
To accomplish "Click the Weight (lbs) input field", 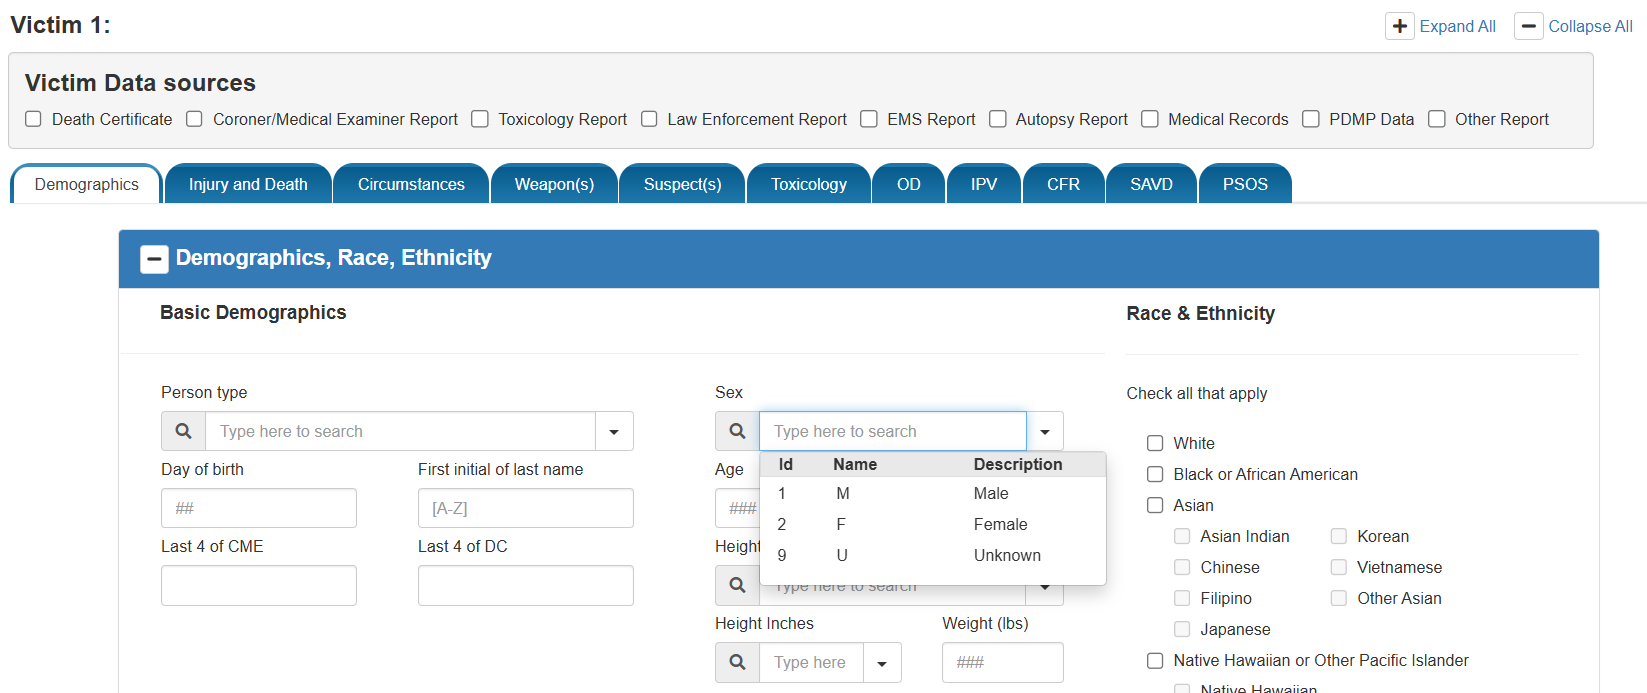I will 1002,662.
